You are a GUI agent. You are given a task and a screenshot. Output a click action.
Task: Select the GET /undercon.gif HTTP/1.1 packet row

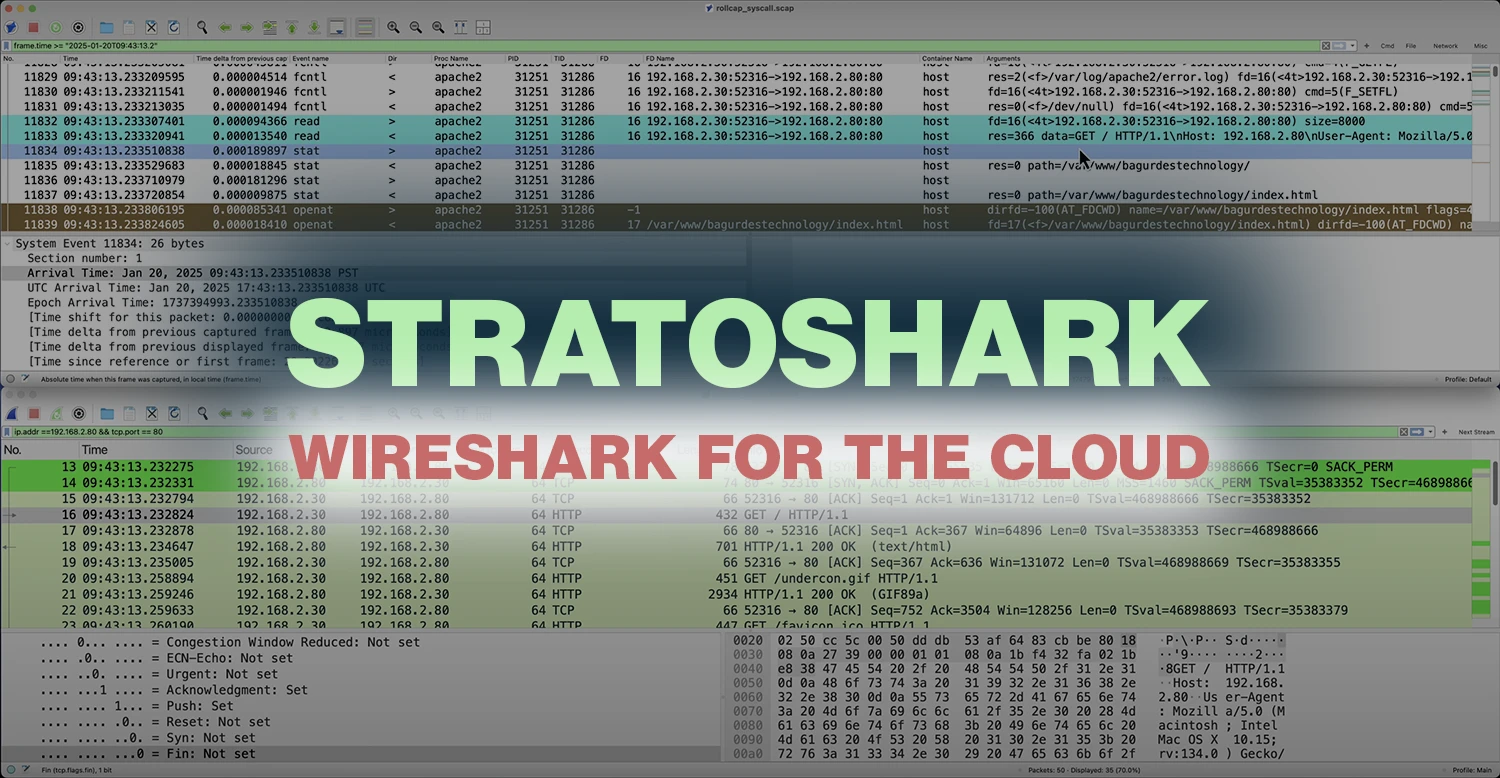[840, 578]
